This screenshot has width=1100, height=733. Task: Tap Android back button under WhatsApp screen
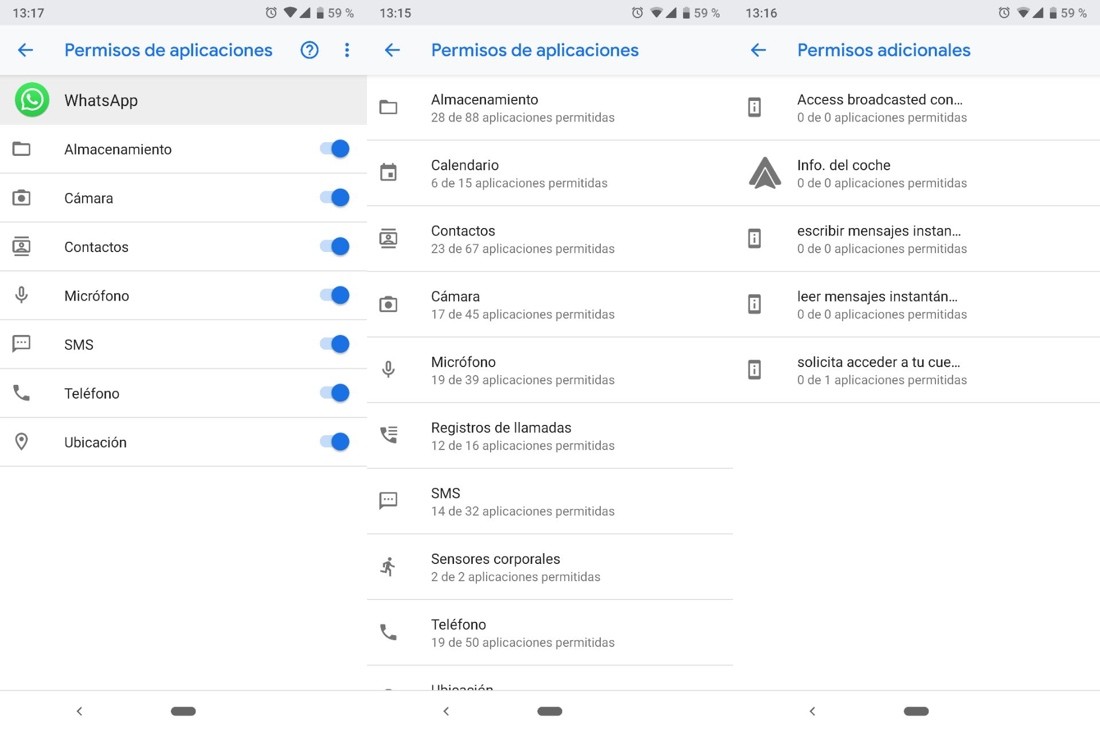click(x=79, y=711)
